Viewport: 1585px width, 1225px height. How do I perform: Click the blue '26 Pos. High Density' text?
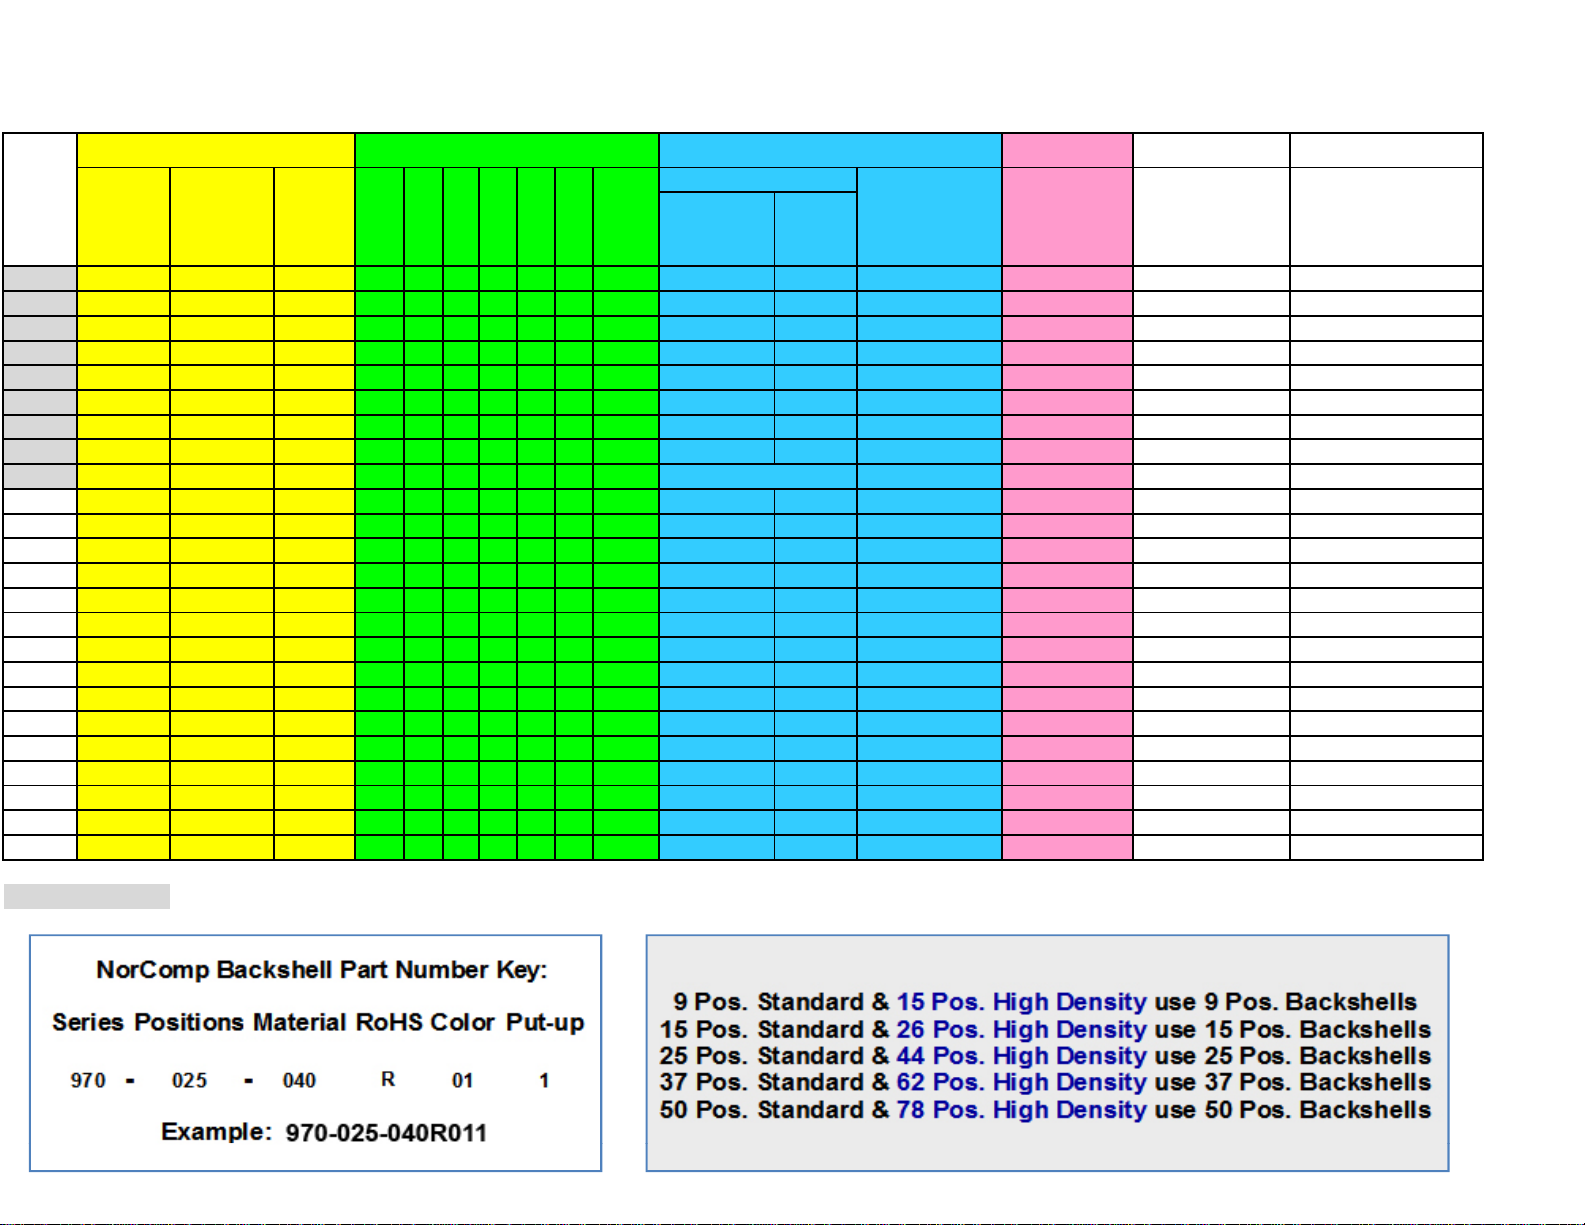1021,1029
